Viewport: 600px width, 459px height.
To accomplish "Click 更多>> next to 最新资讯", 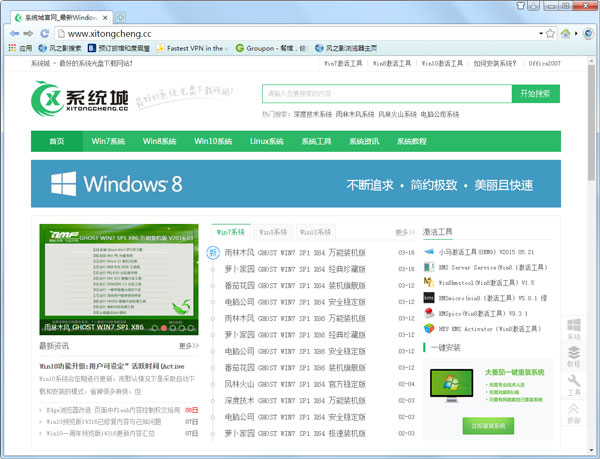I will (x=189, y=346).
